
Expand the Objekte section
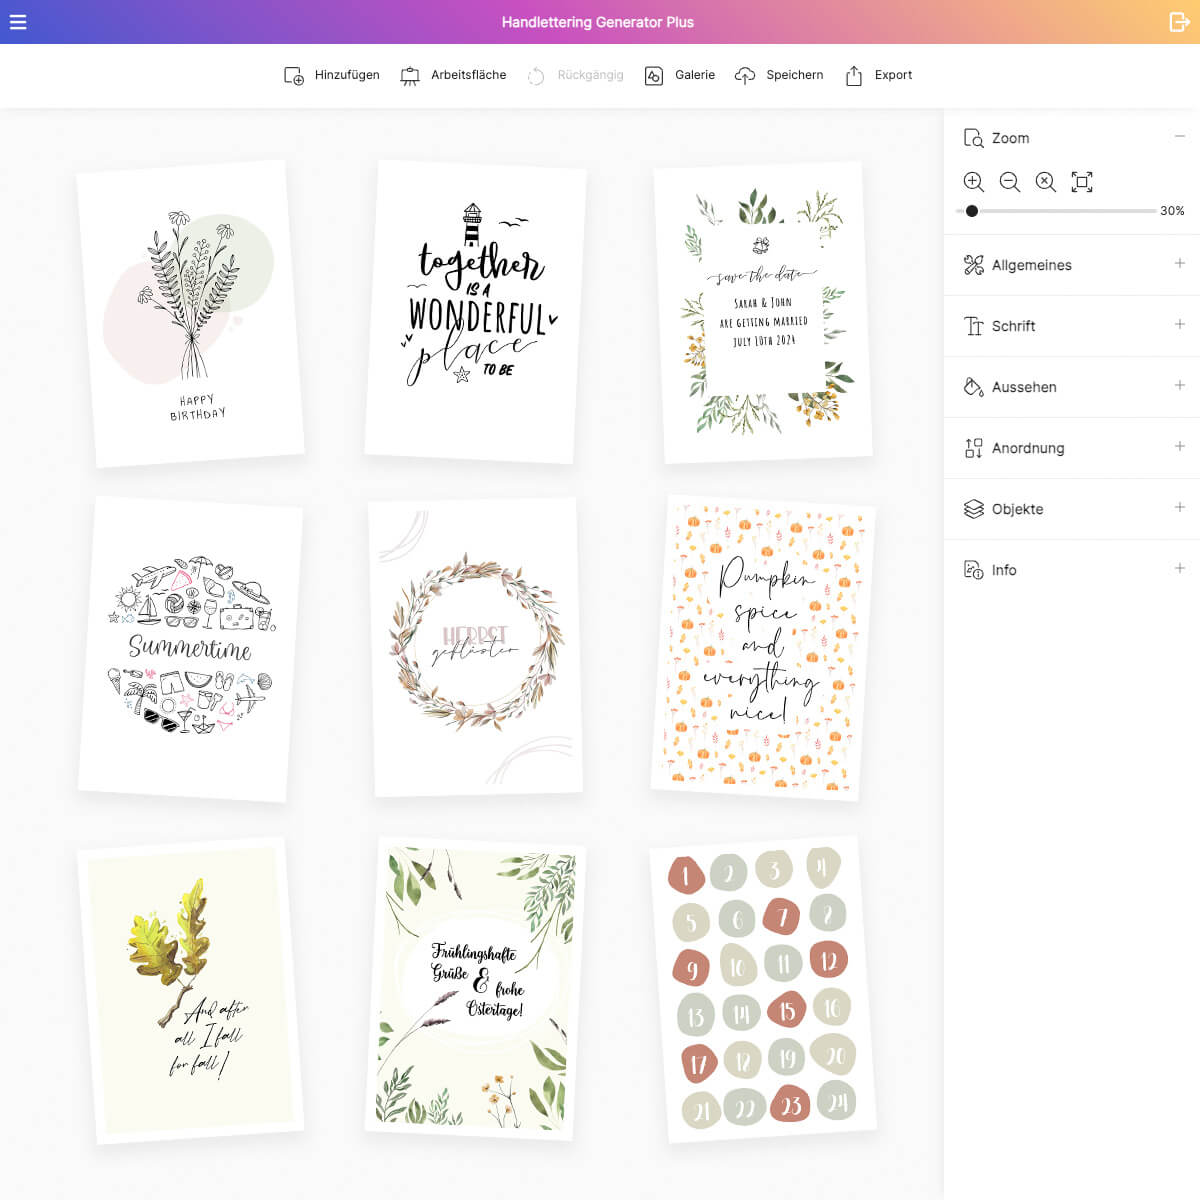1180,507
